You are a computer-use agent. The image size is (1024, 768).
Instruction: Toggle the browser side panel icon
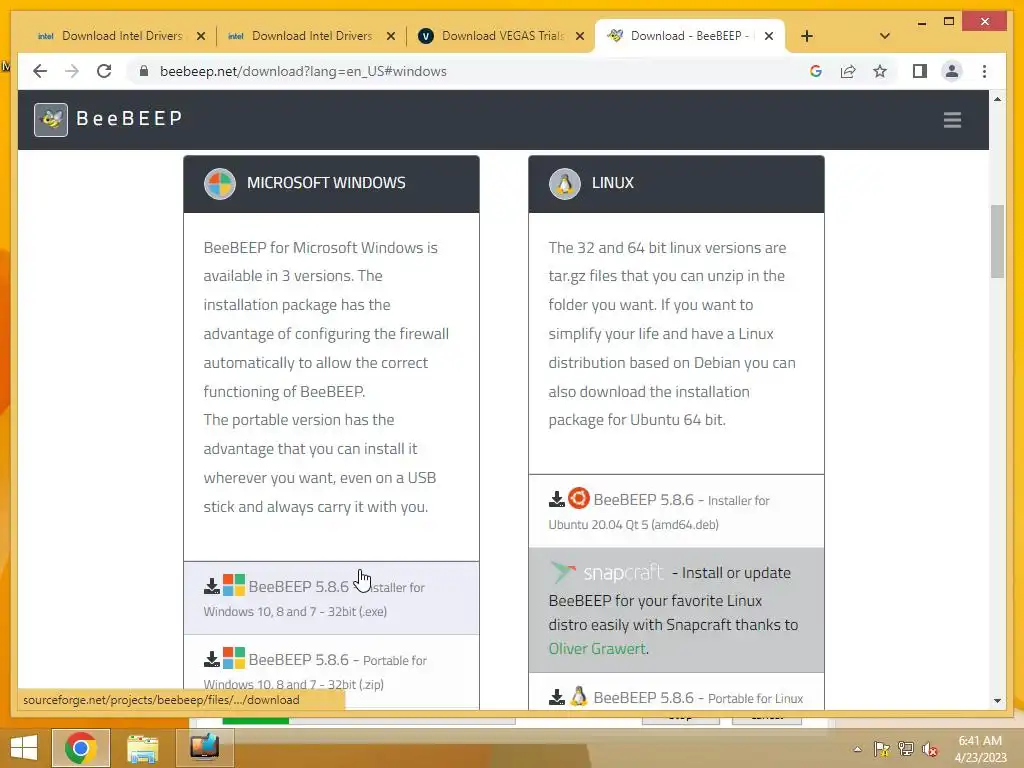pyautogui.click(x=920, y=71)
